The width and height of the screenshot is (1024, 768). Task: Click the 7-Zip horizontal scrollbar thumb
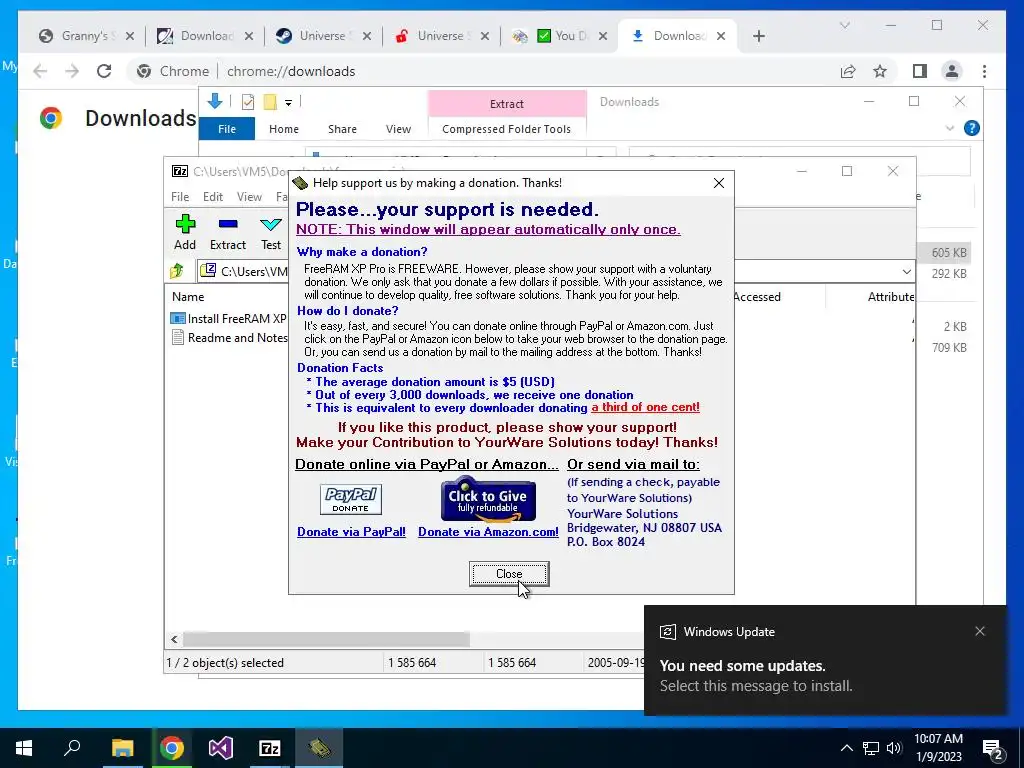coord(326,639)
